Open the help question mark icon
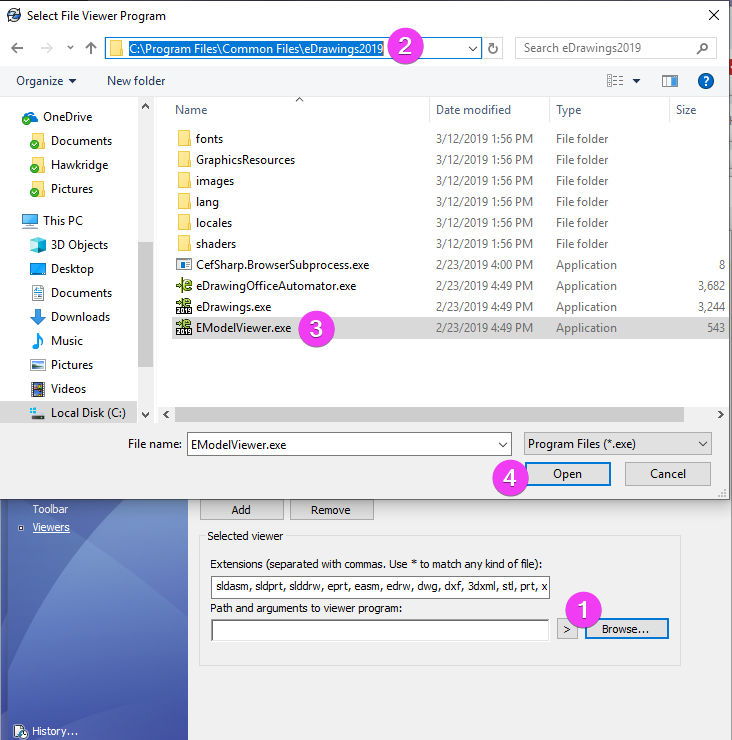The height and width of the screenshot is (740, 732). pos(706,81)
